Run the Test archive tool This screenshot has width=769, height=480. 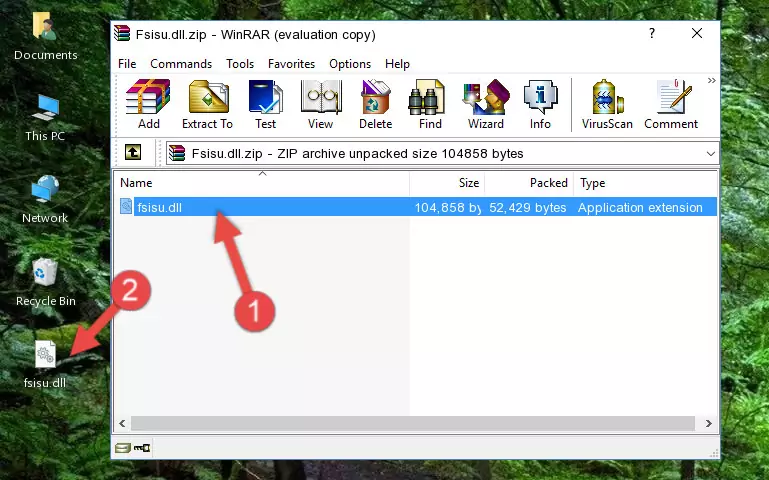(265, 104)
